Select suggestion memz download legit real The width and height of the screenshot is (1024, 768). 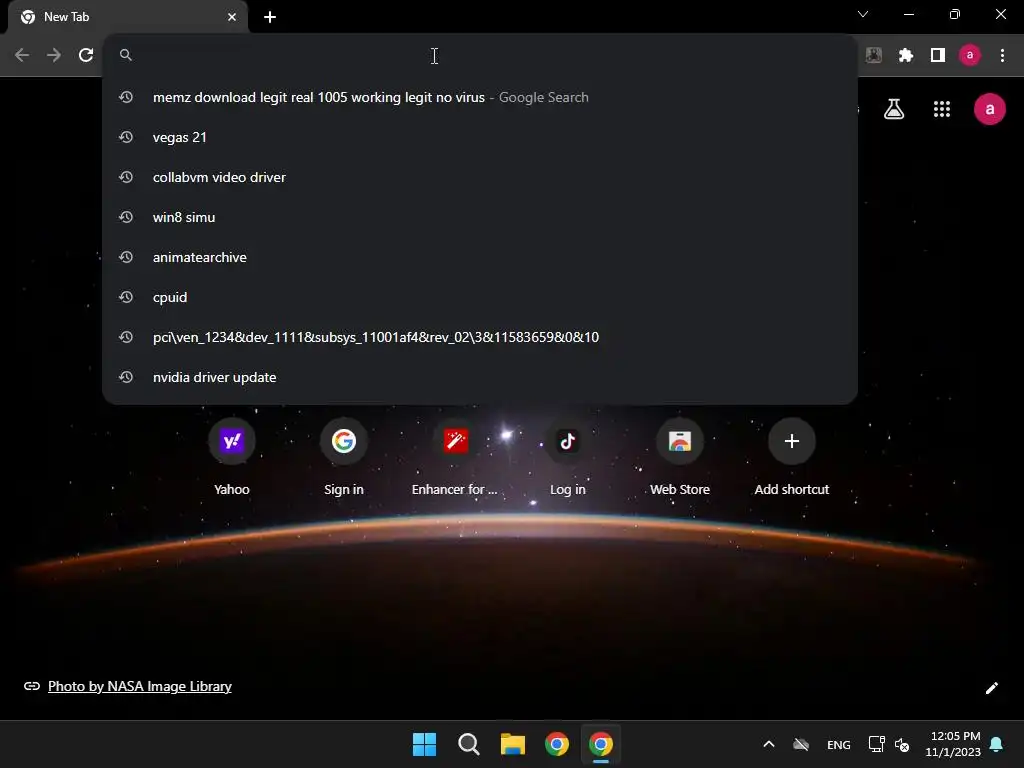click(480, 97)
